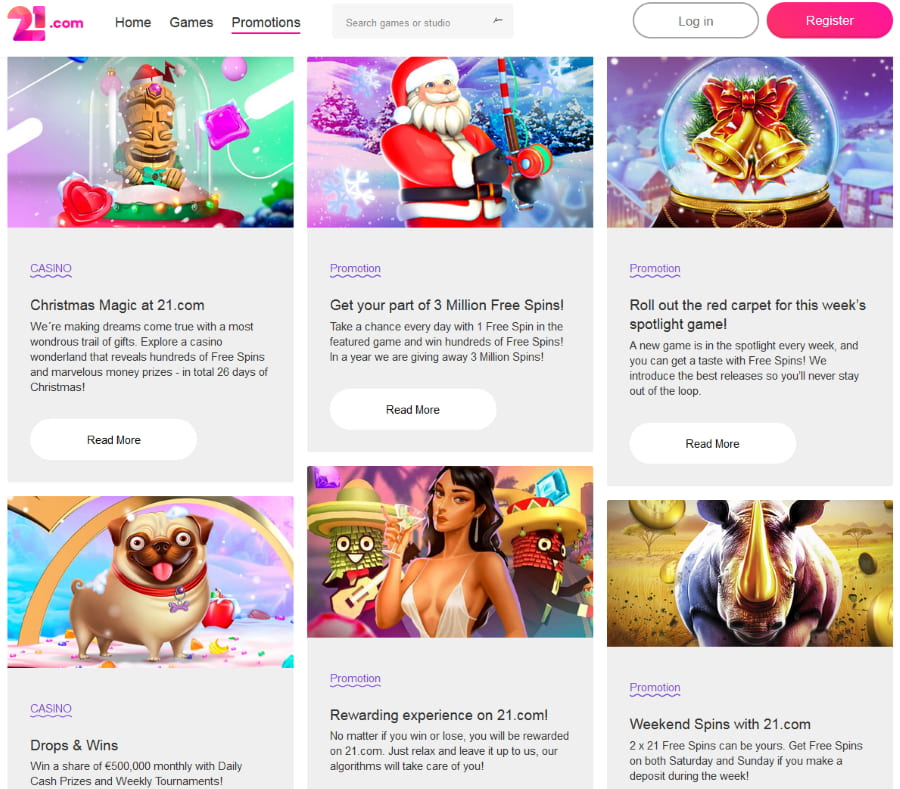Click Promotion label above Free Spins heading
This screenshot has height=789, width=900.
pyautogui.click(x=355, y=269)
